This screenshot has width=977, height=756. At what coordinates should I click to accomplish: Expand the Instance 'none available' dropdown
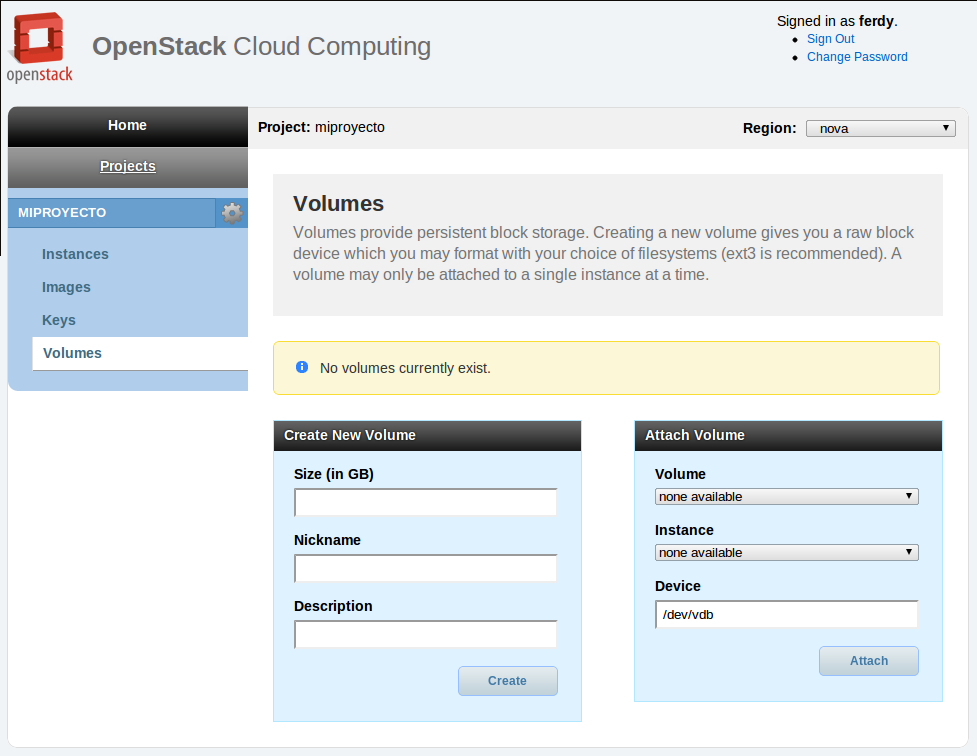[x=786, y=553]
